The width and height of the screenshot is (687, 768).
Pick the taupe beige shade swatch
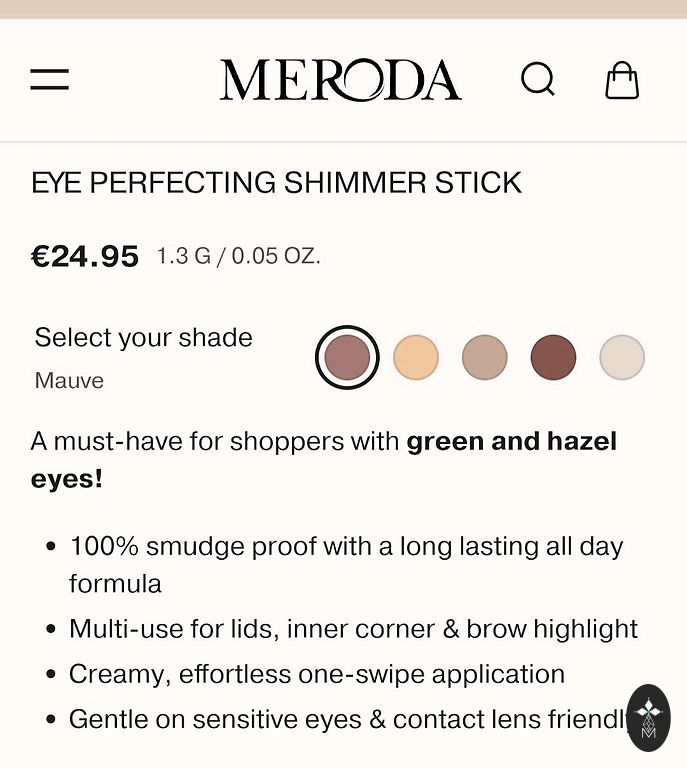pyautogui.click(x=485, y=357)
